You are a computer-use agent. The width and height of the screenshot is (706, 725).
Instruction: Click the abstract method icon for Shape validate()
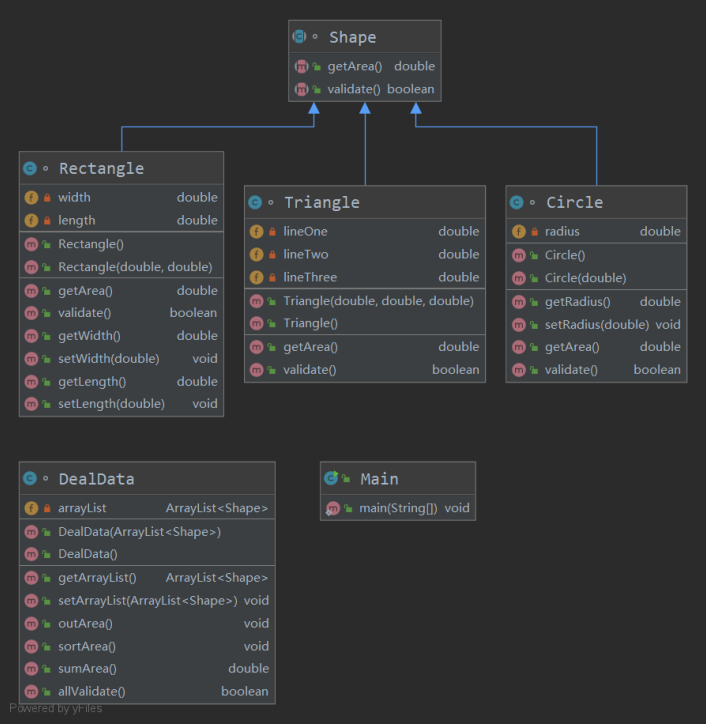pyautogui.click(x=301, y=89)
